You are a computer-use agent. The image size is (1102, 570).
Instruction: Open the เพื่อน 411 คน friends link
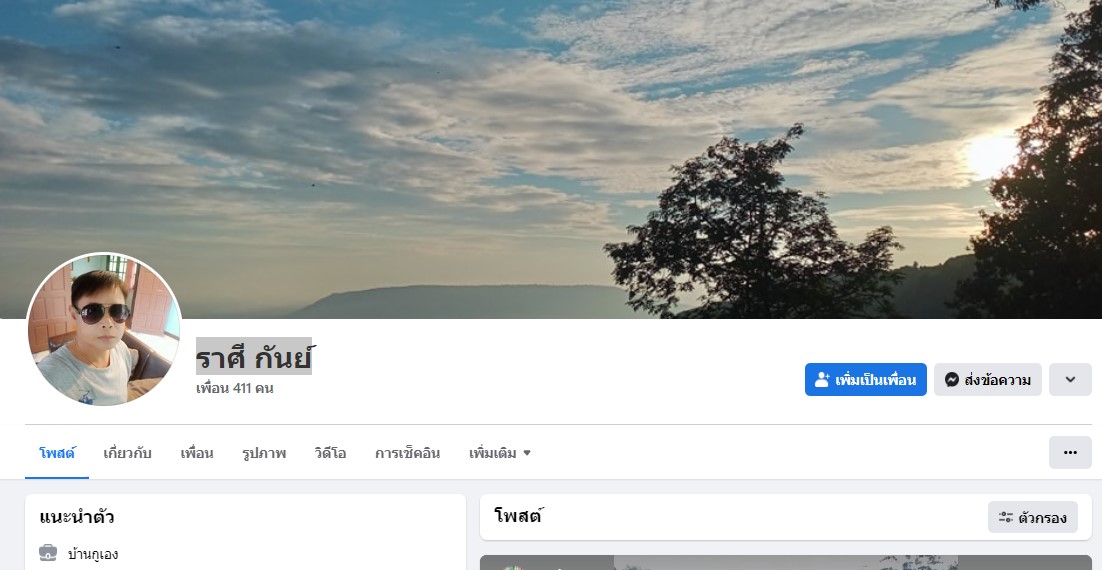tap(235, 388)
